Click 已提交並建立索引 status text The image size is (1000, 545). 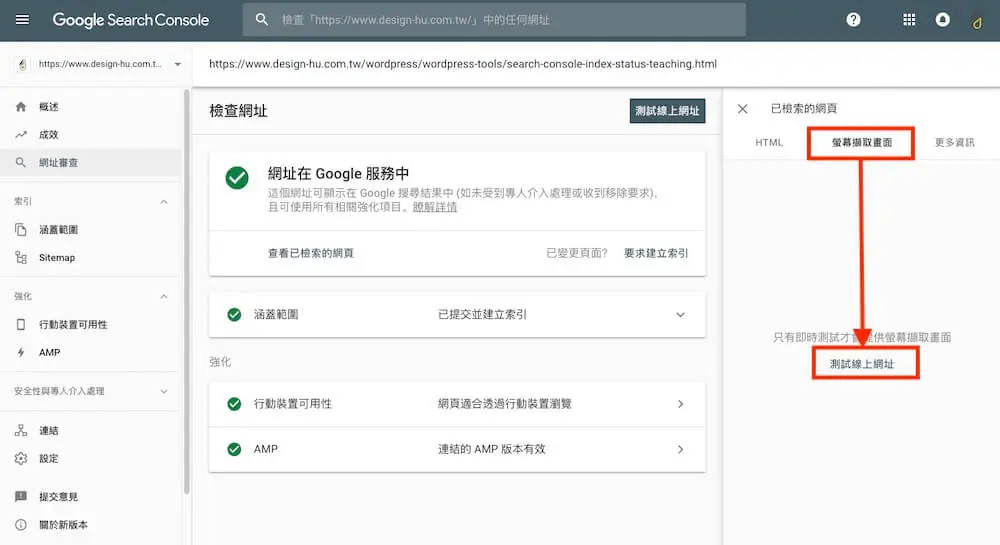[x=482, y=314]
